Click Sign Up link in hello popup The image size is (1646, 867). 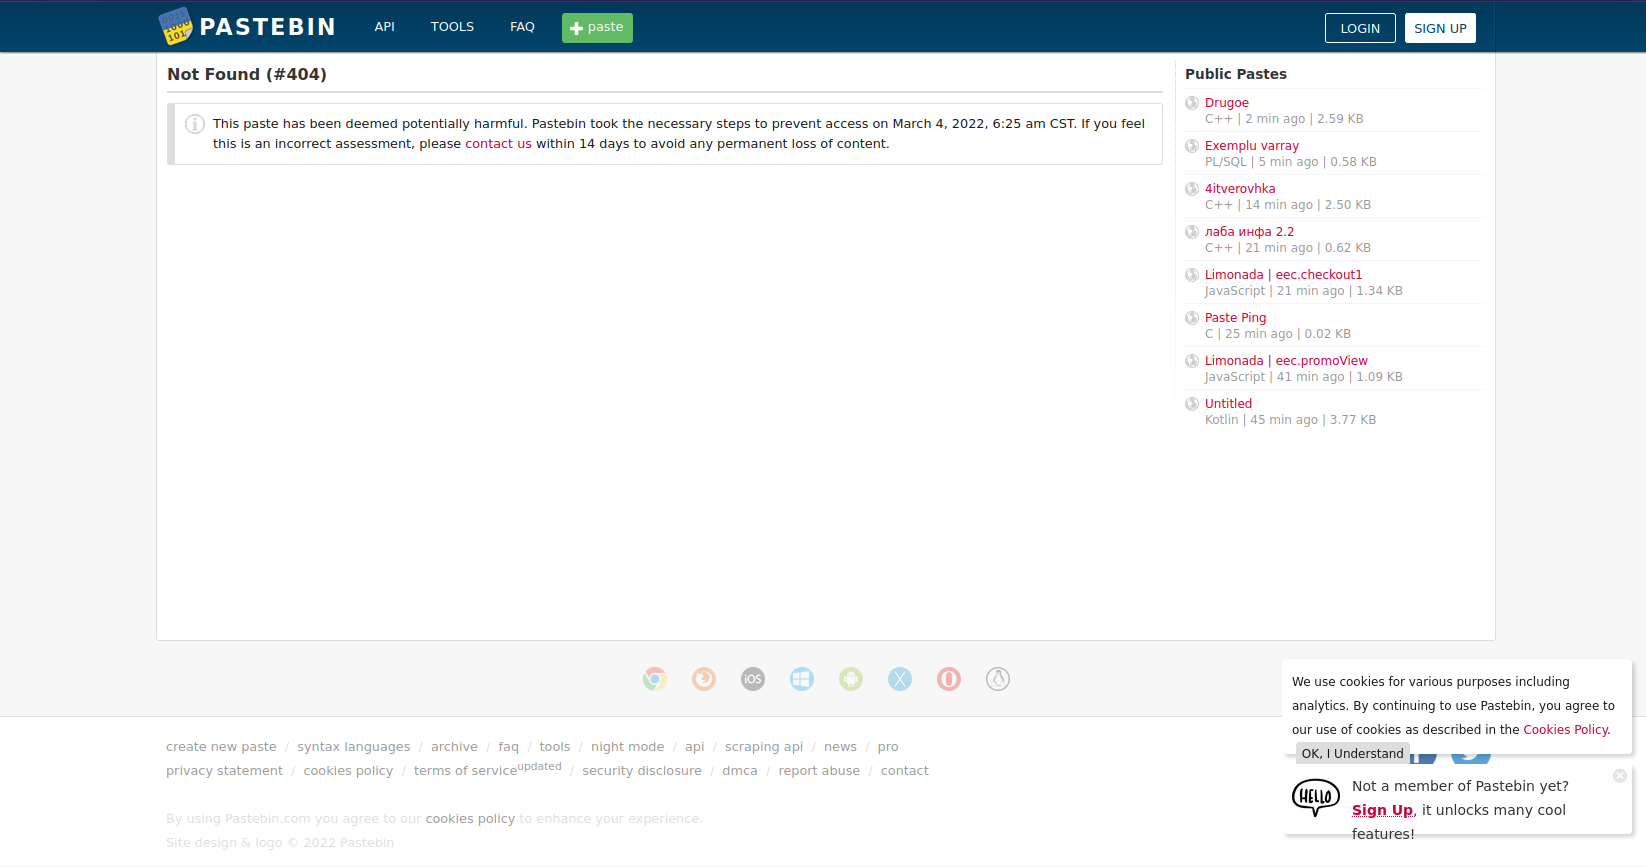1382,810
